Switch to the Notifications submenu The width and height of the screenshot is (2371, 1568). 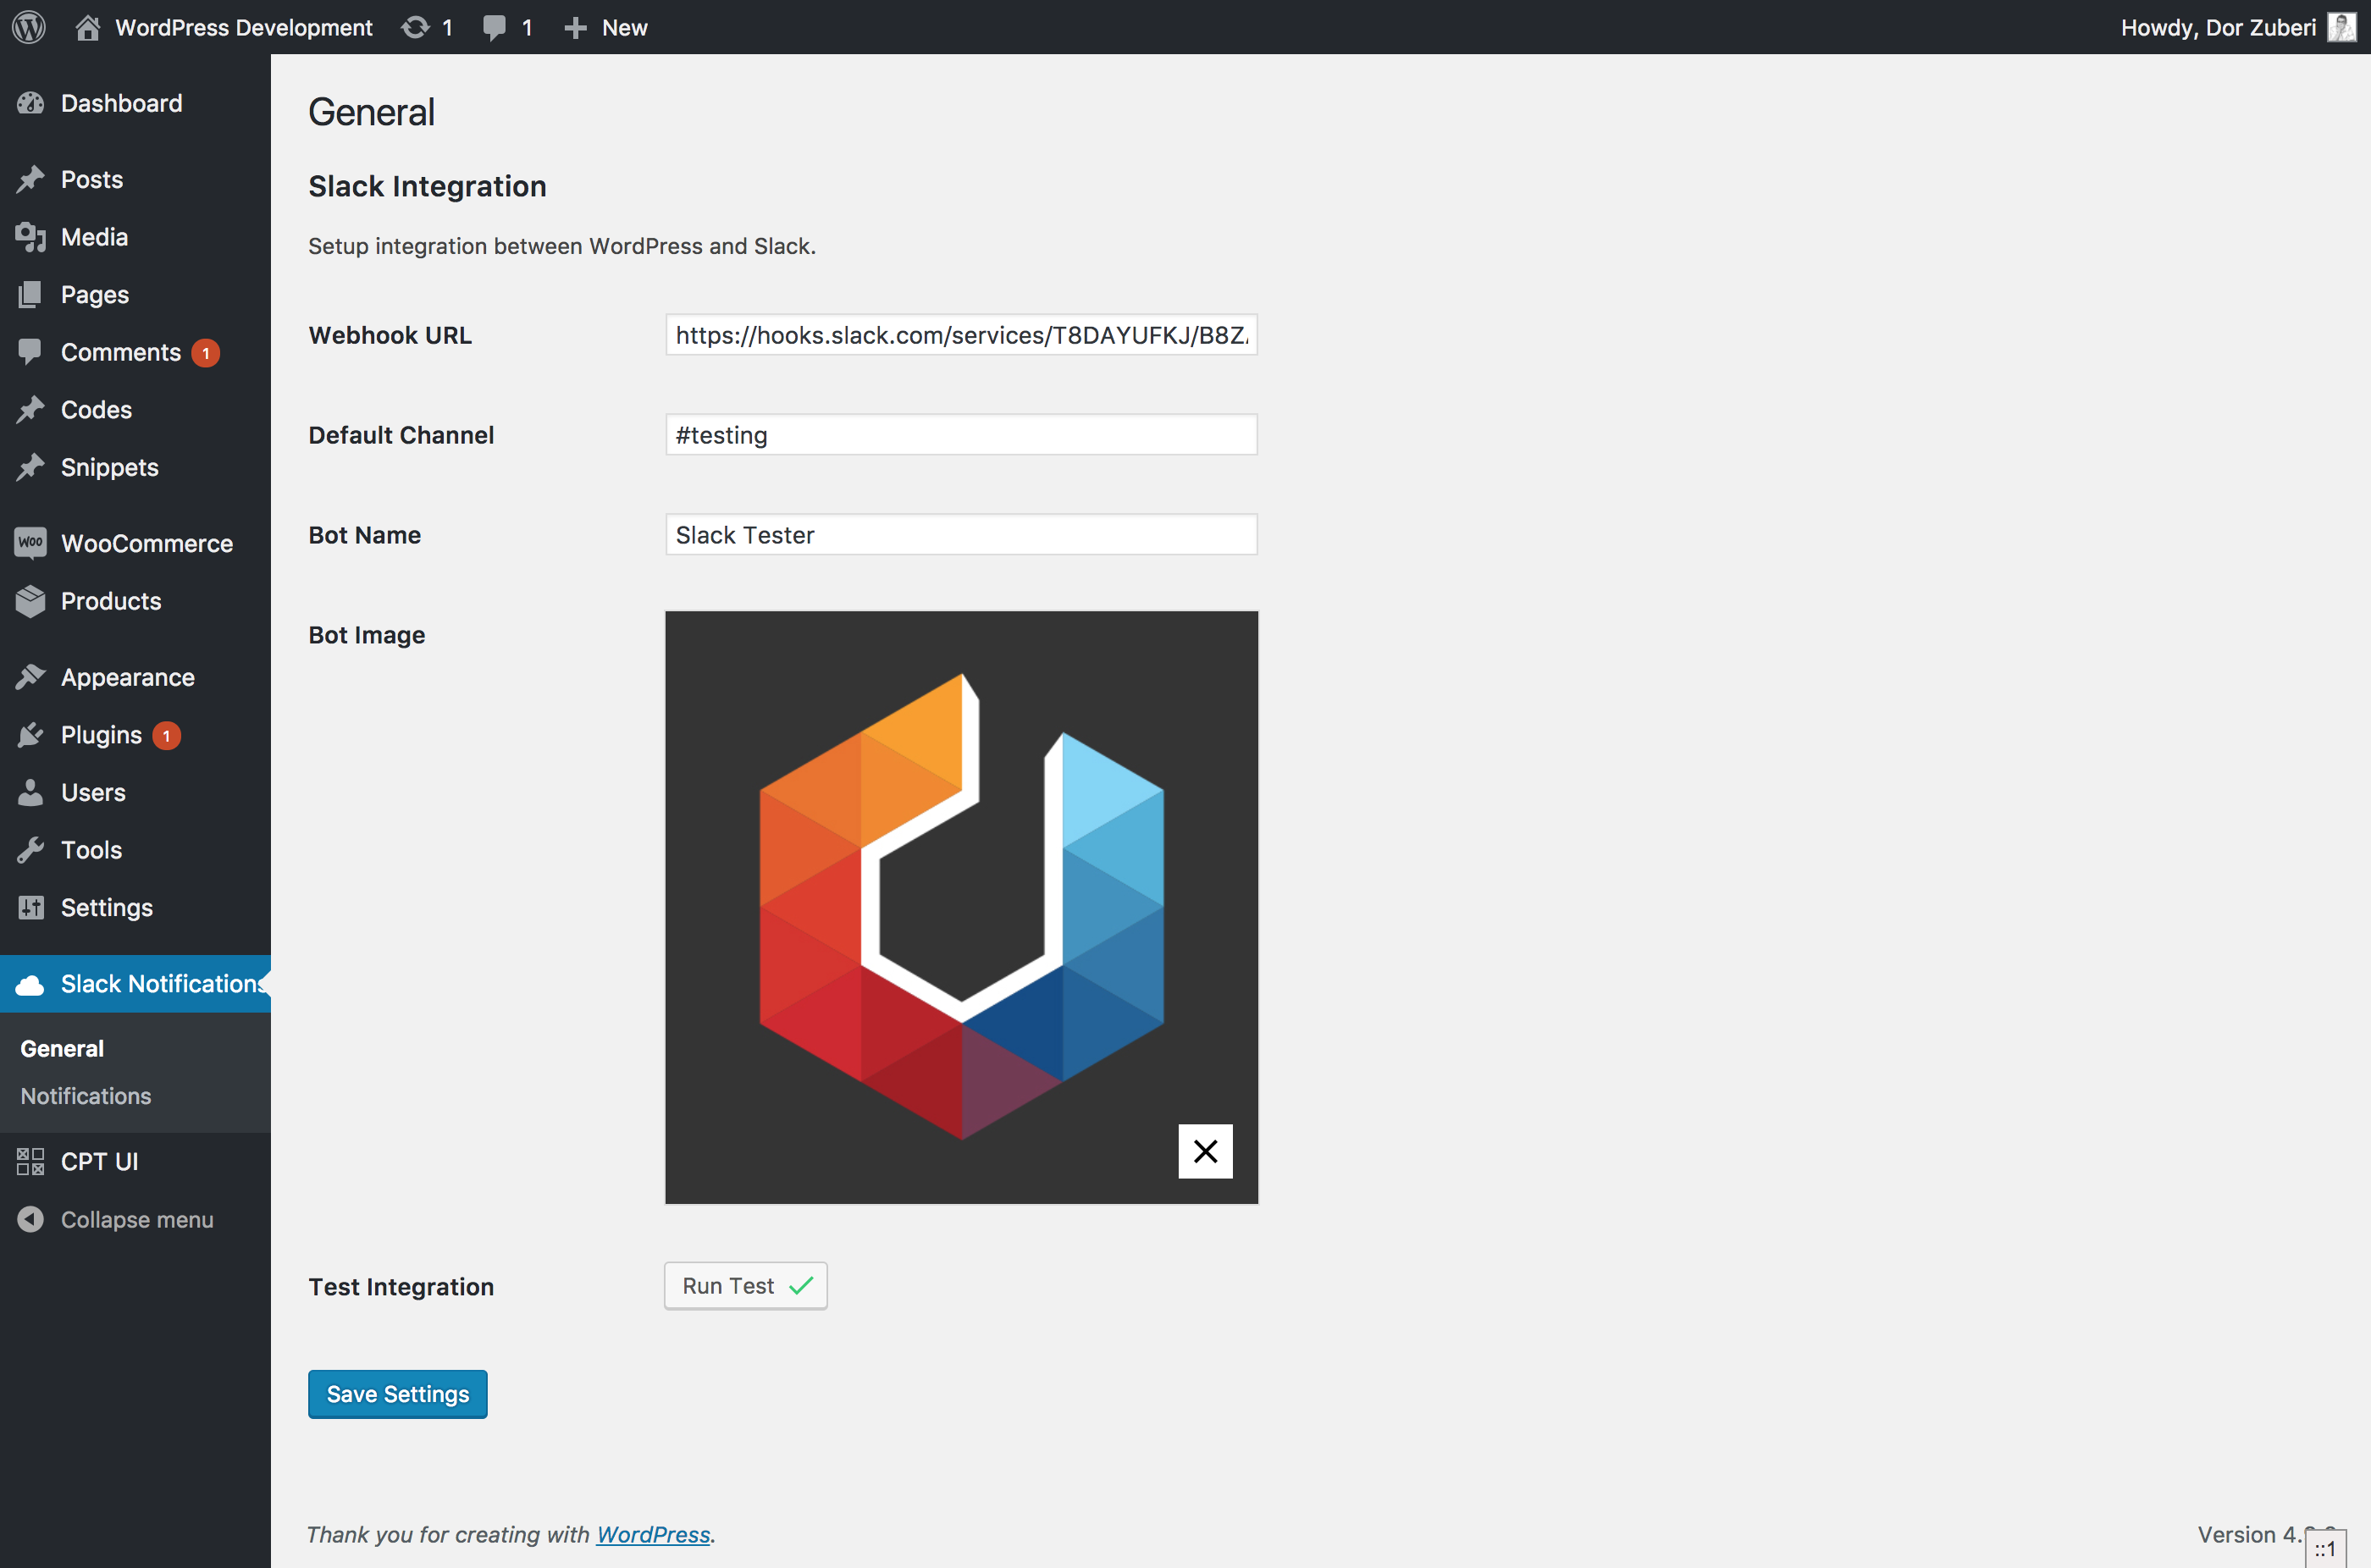(x=86, y=1096)
